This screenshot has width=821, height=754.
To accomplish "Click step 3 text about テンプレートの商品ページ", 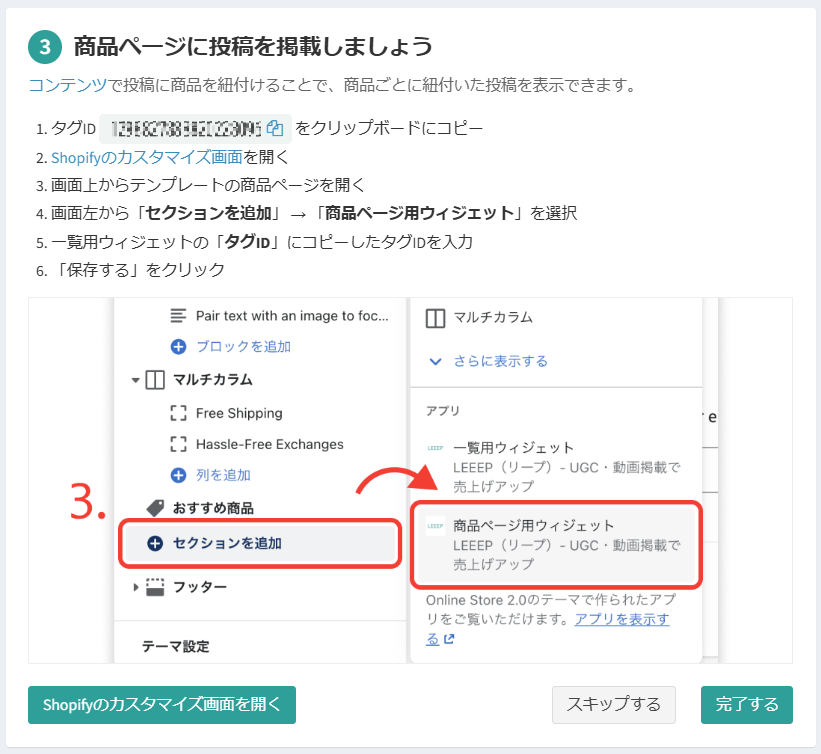I will tap(208, 185).
